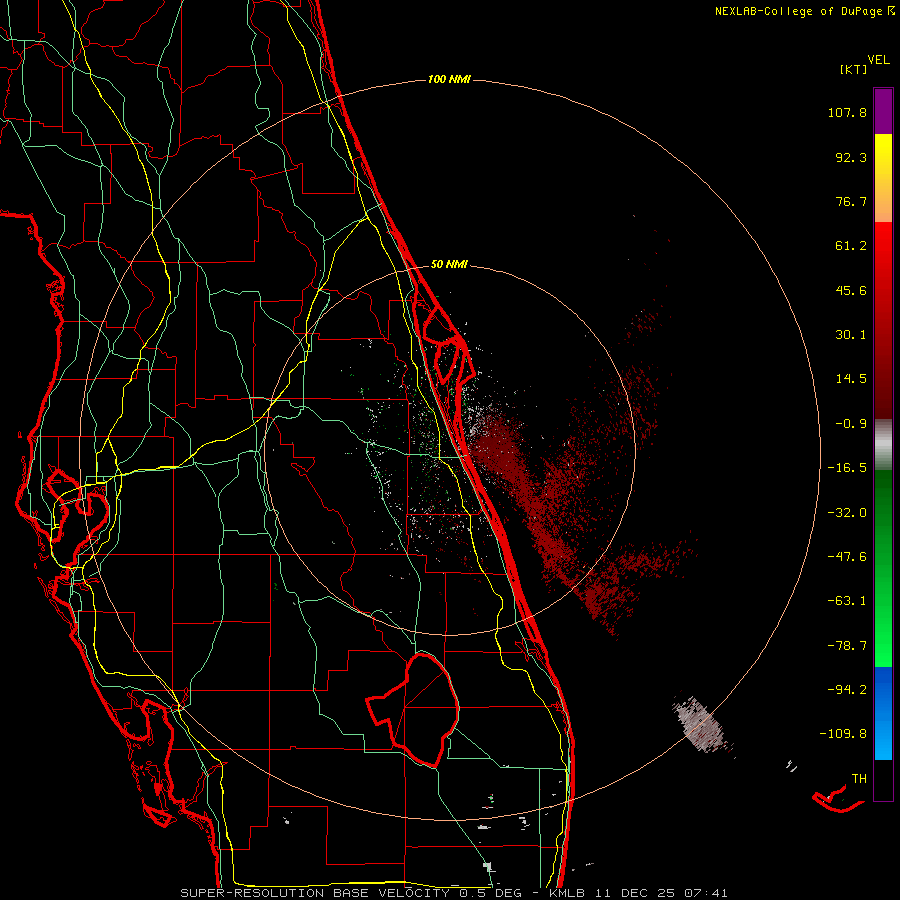Click the [KT] units label

(x=854, y=69)
